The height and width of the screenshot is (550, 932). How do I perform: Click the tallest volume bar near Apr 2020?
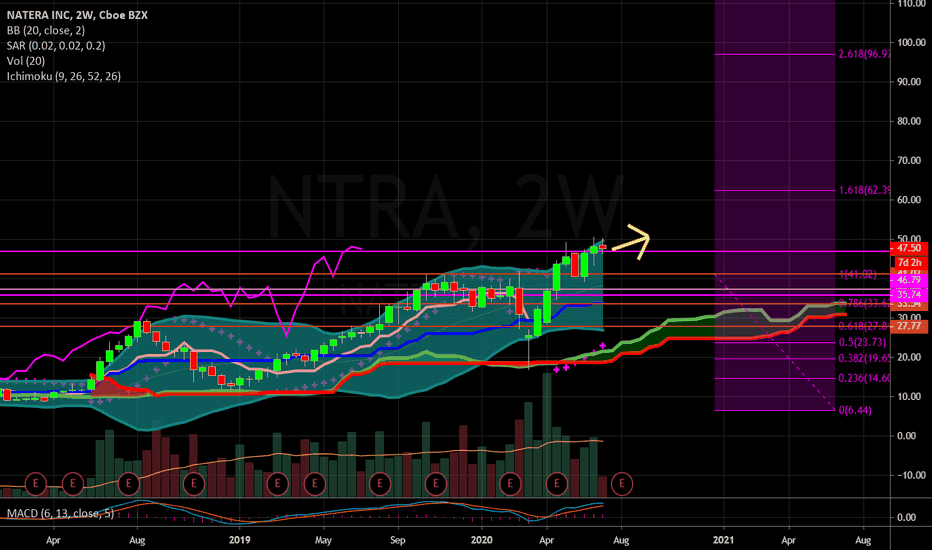(x=547, y=435)
